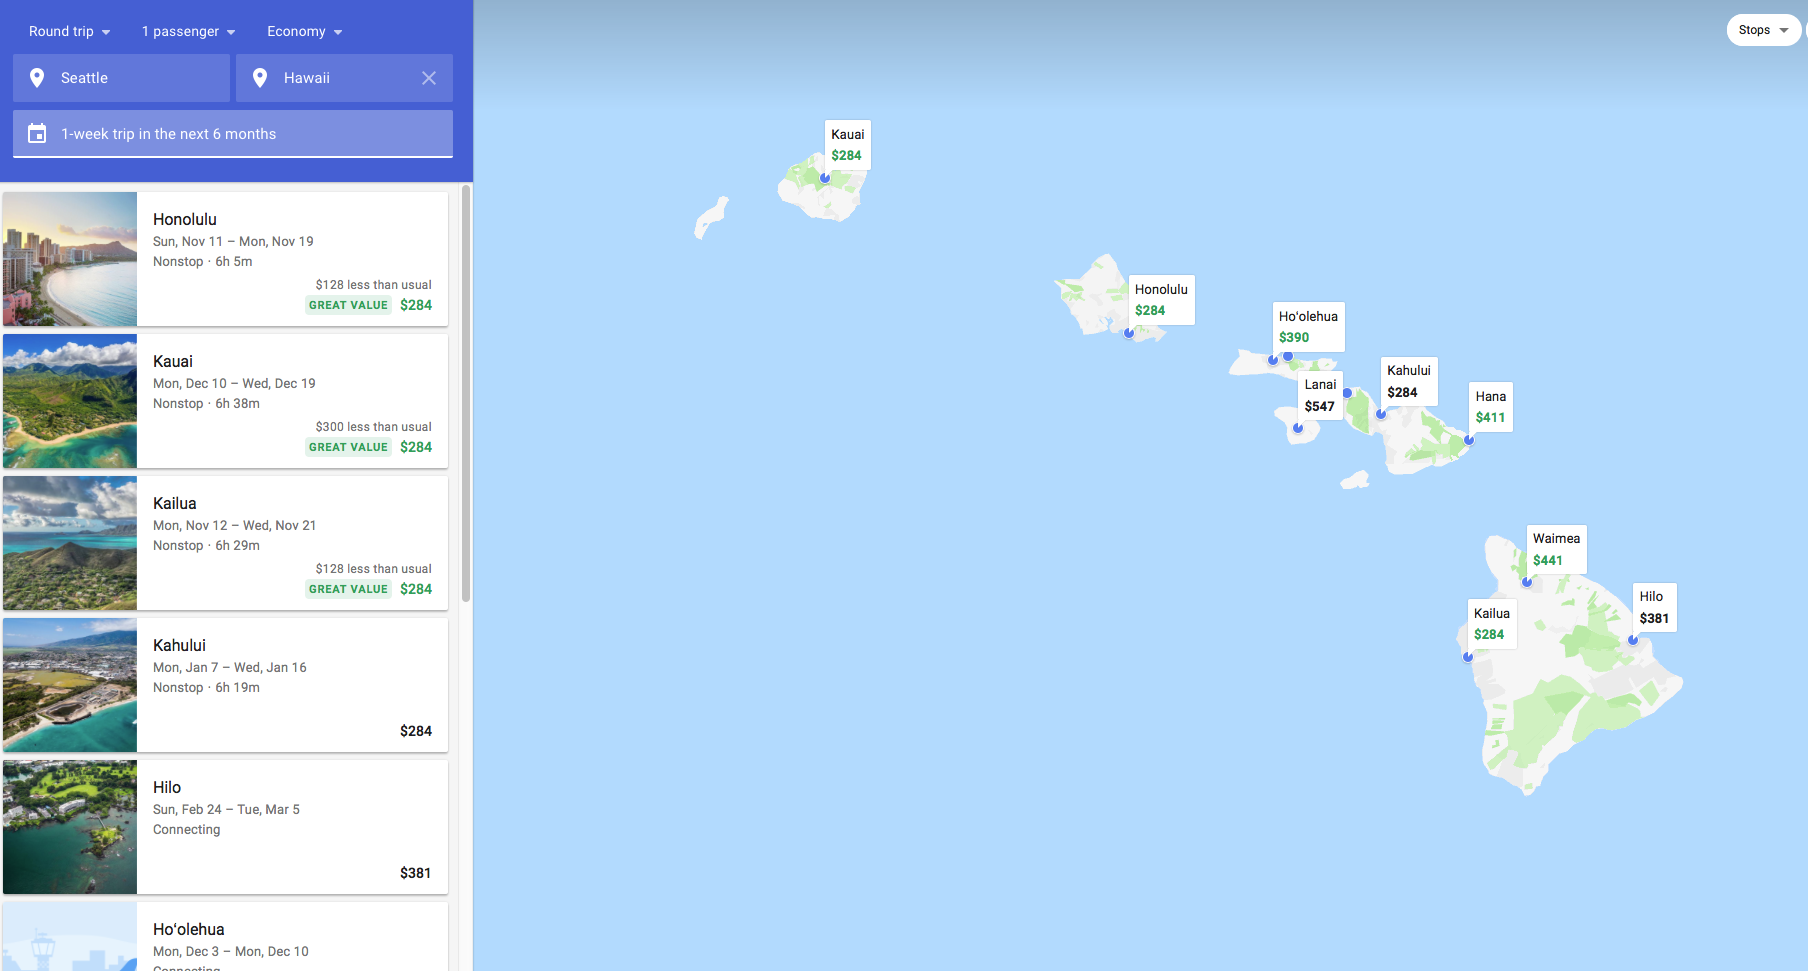Open the Honolulu flight card

tap(225, 259)
